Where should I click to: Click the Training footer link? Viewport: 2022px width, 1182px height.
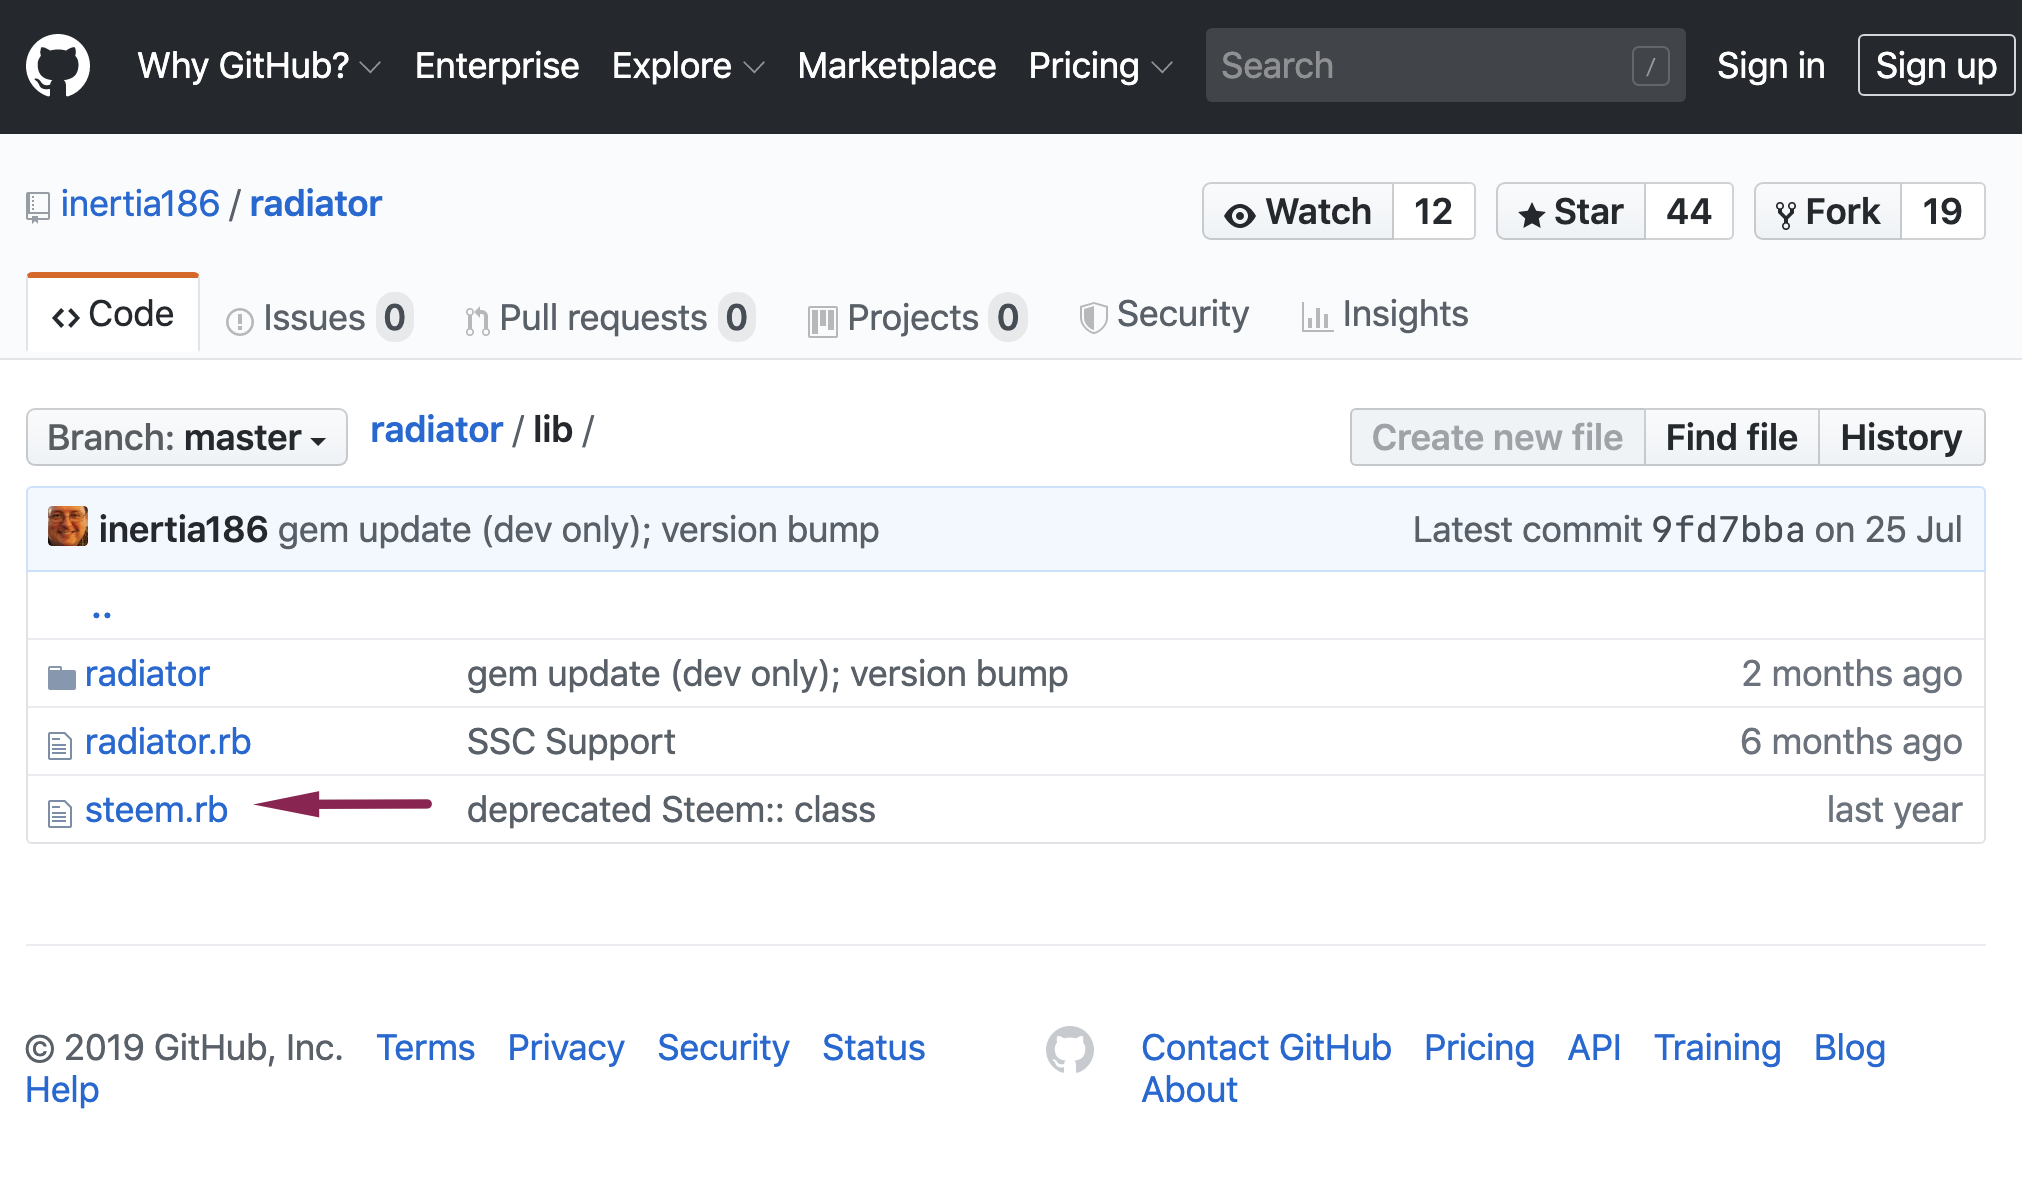click(x=1717, y=1048)
